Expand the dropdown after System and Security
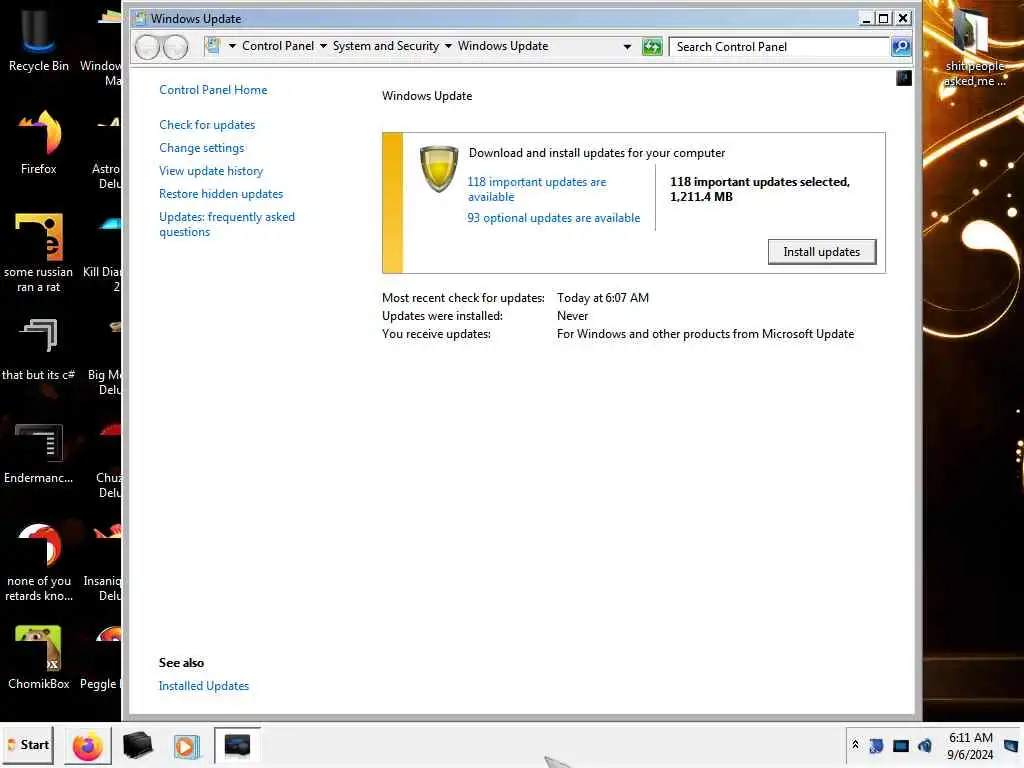This screenshot has width=1024, height=768. [x=448, y=46]
